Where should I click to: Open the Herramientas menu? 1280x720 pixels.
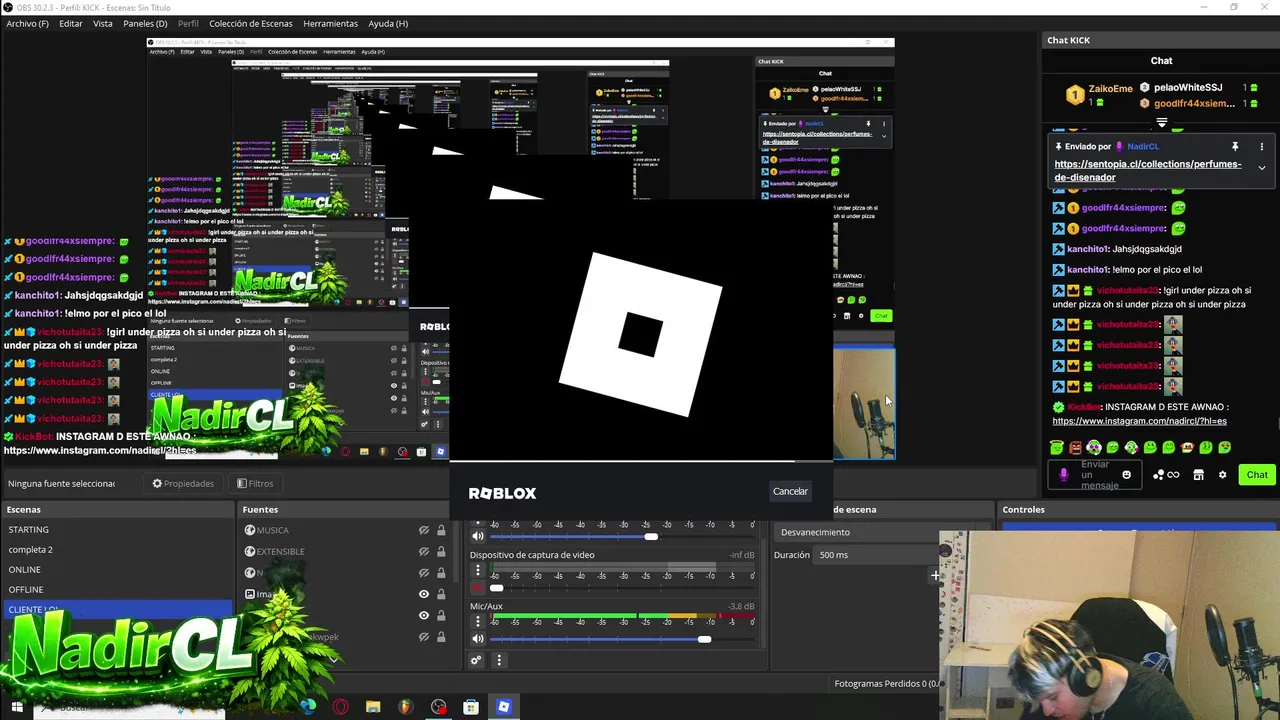(330, 23)
